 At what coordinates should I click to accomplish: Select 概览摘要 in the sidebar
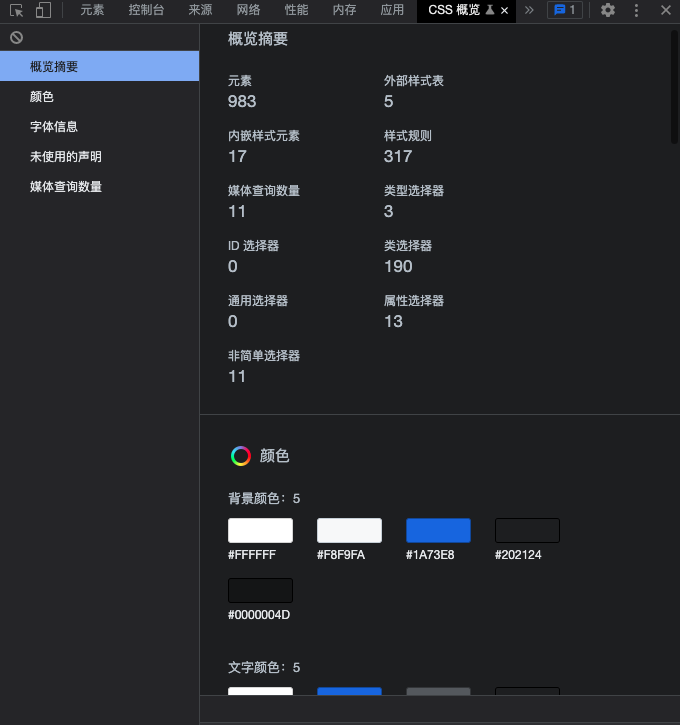point(99,66)
